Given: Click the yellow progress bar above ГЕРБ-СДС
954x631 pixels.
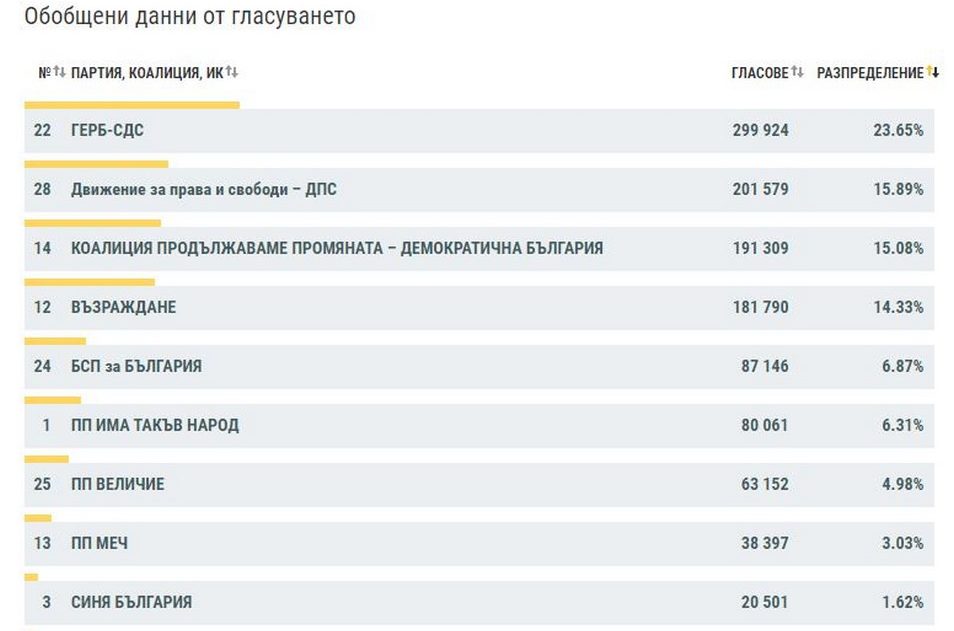Looking at the screenshot, I should [x=132, y=104].
